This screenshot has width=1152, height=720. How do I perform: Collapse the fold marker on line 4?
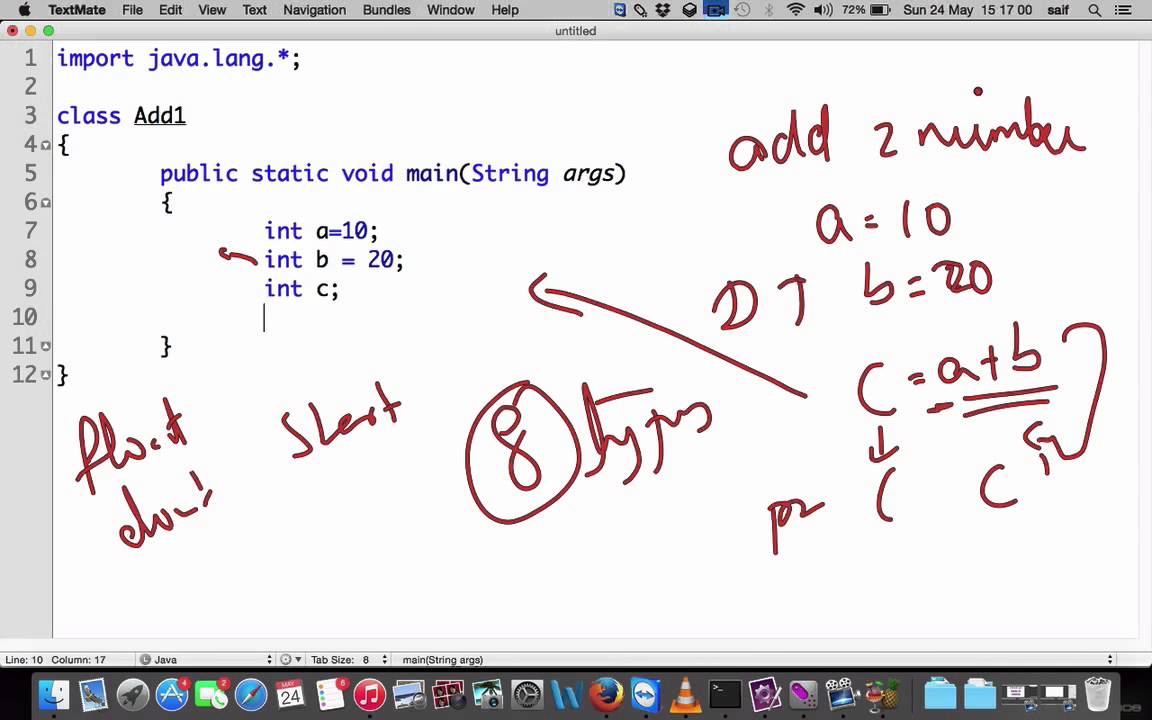[46, 145]
